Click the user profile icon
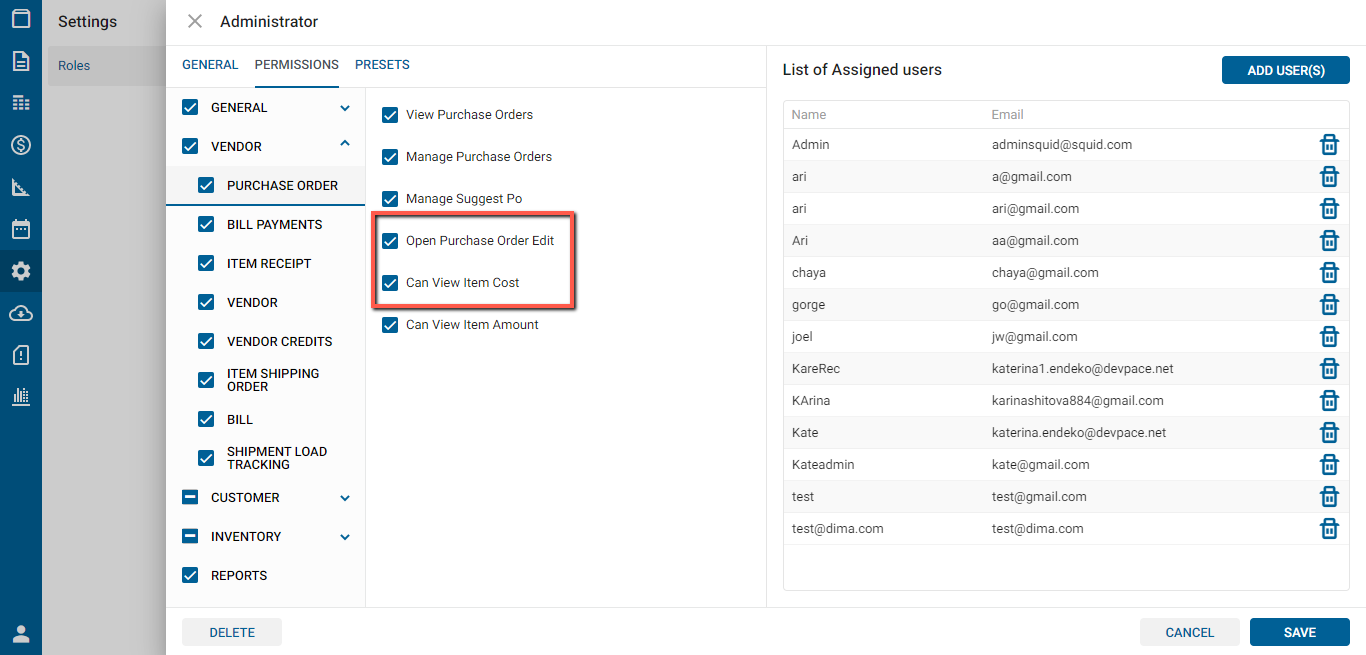 click(x=21, y=634)
